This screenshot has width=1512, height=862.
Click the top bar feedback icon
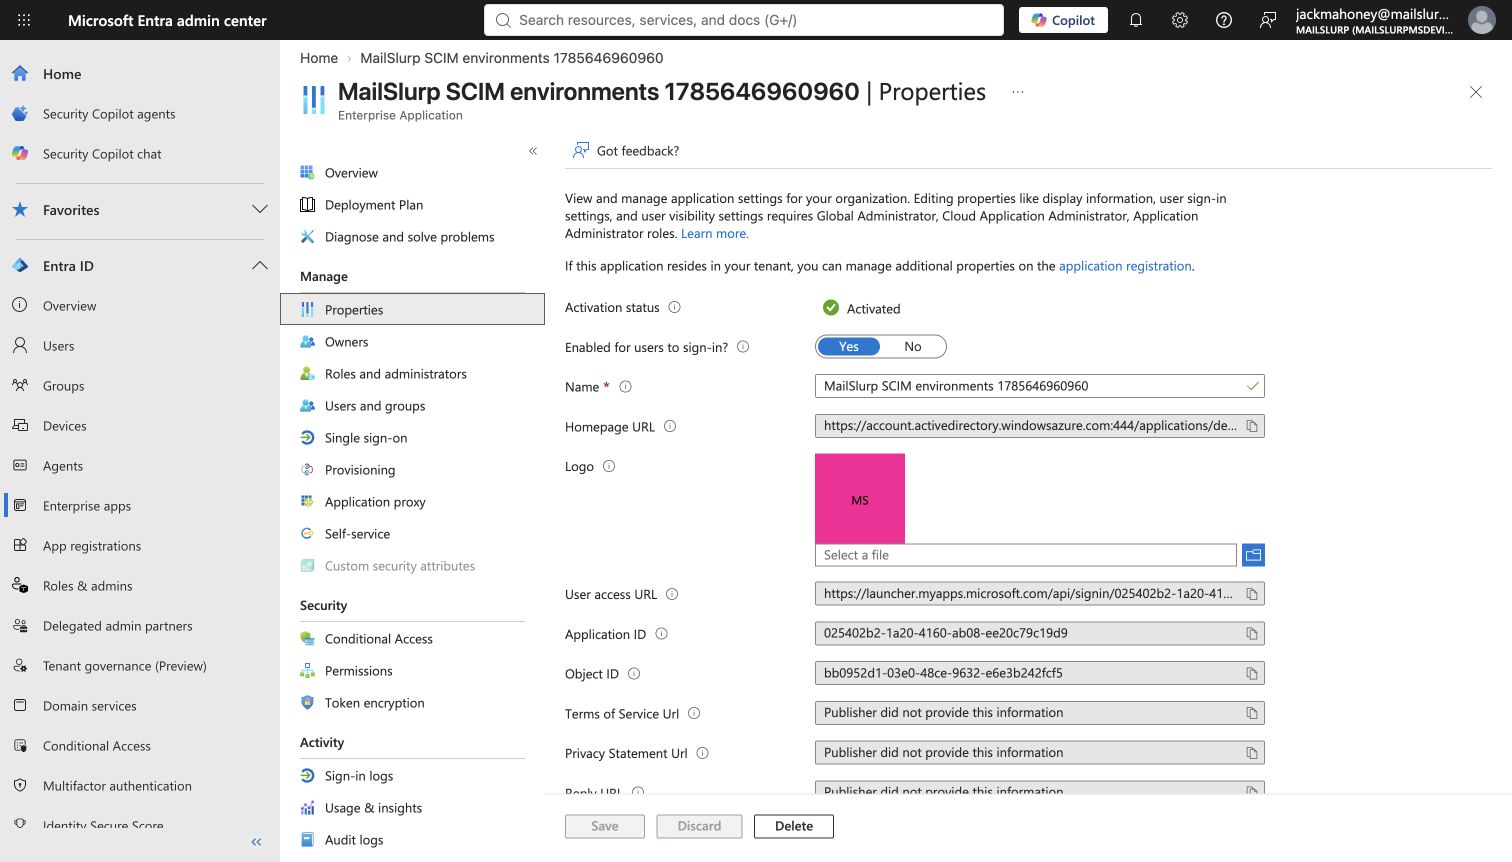(x=1268, y=20)
